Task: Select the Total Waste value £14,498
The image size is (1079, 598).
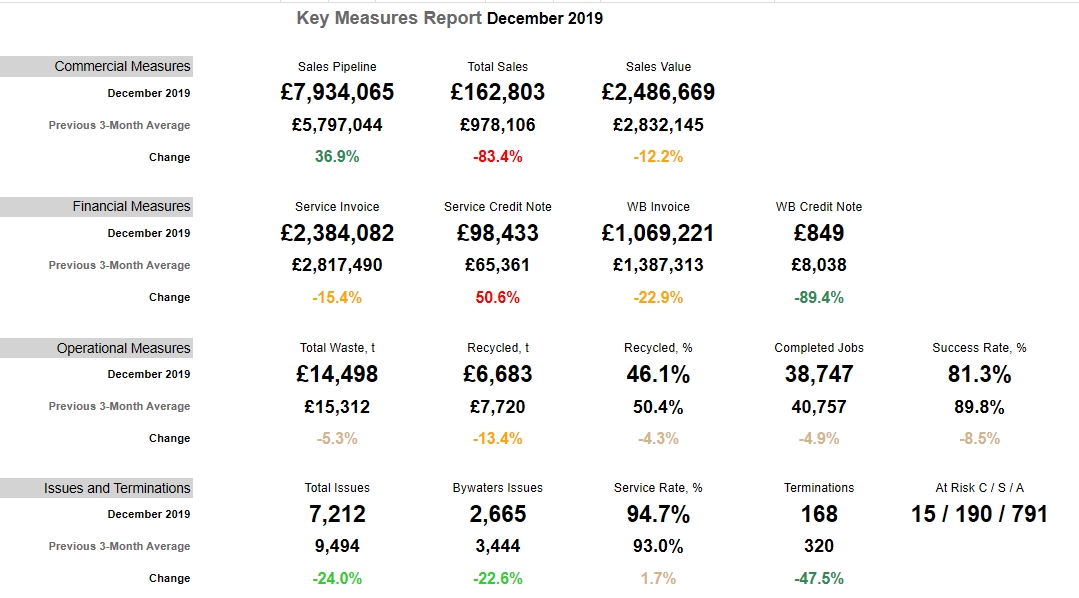Action: [x=337, y=374]
